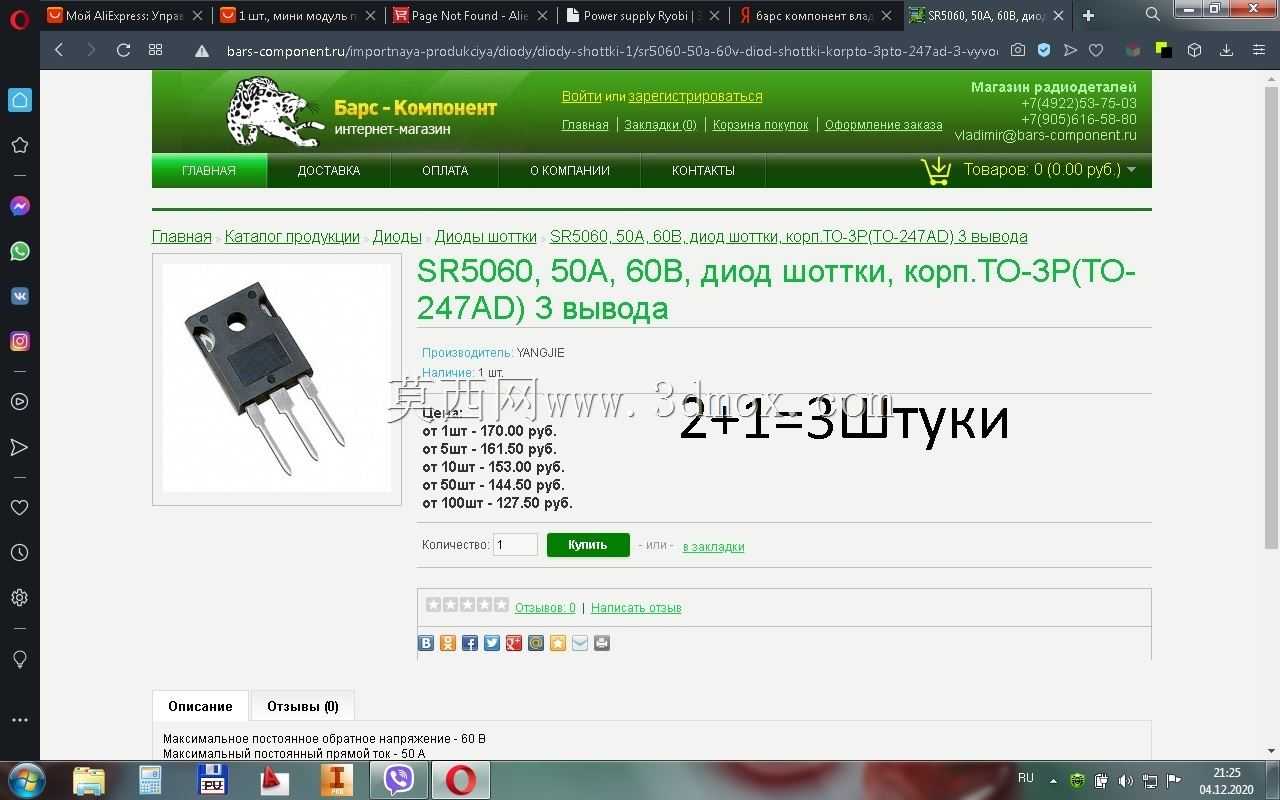Go back to the previous page
Screen dimensions: 1280x800
(59, 50)
